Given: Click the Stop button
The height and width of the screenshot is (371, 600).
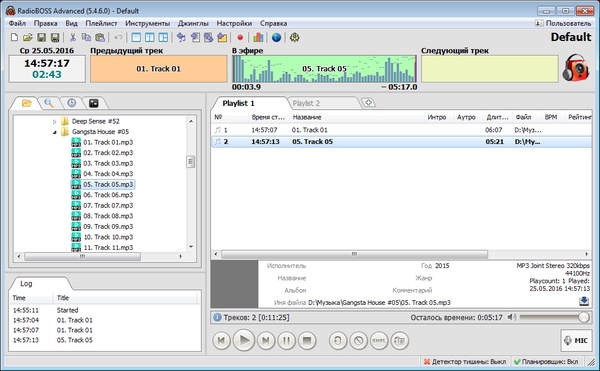Looking at the screenshot, I should [x=307, y=340].
